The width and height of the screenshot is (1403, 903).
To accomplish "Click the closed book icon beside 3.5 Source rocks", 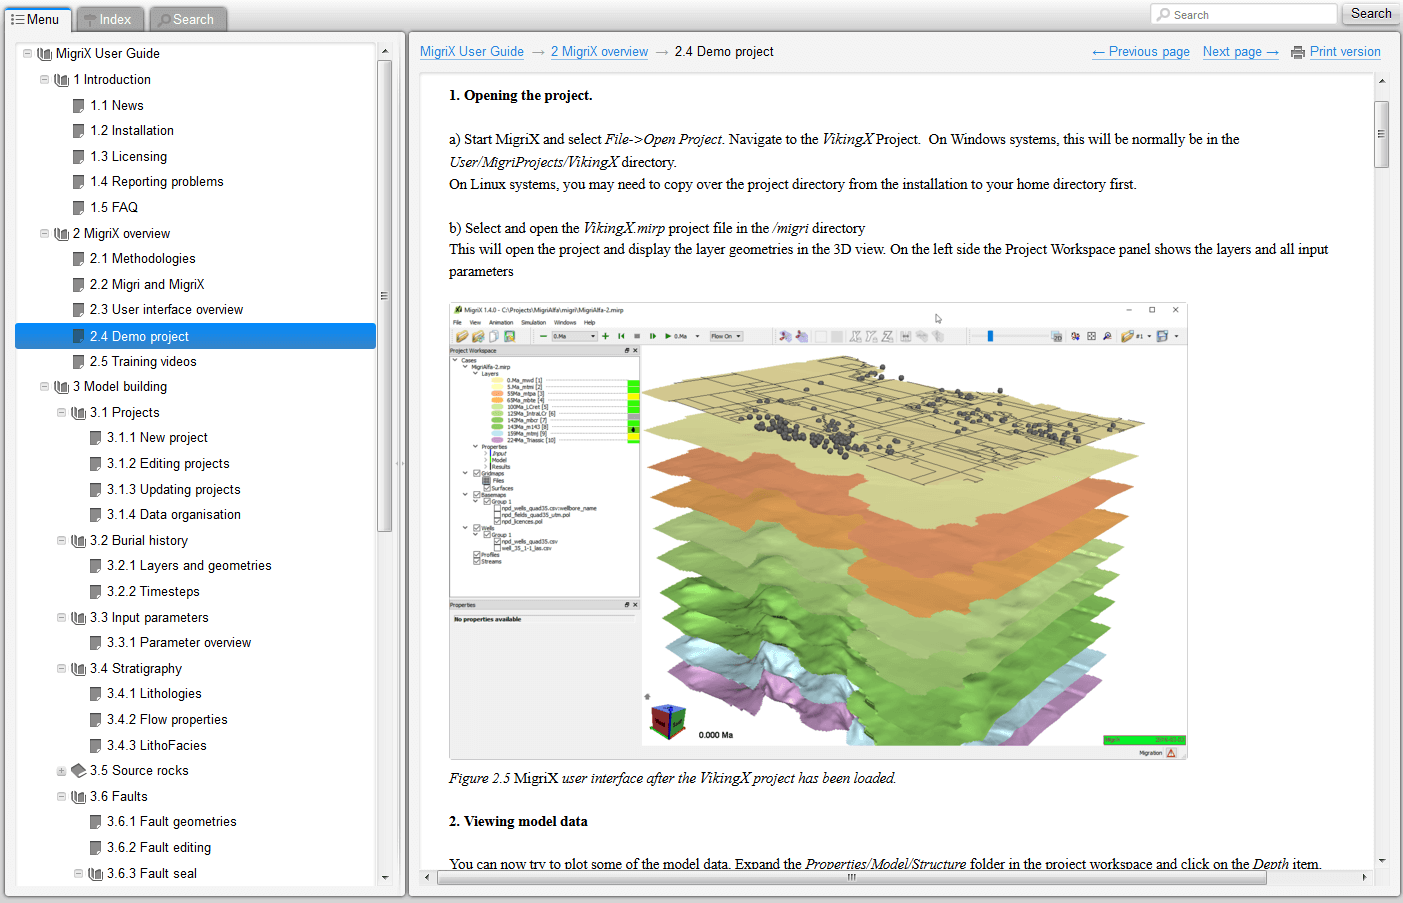I will pyautogui.click(x=78, y=771).
